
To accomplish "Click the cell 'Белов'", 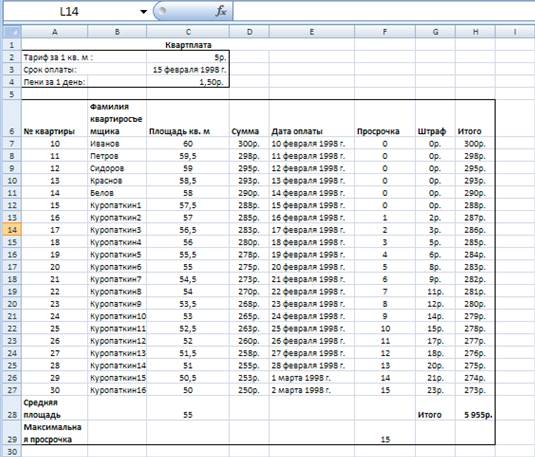I will [102, 193].
